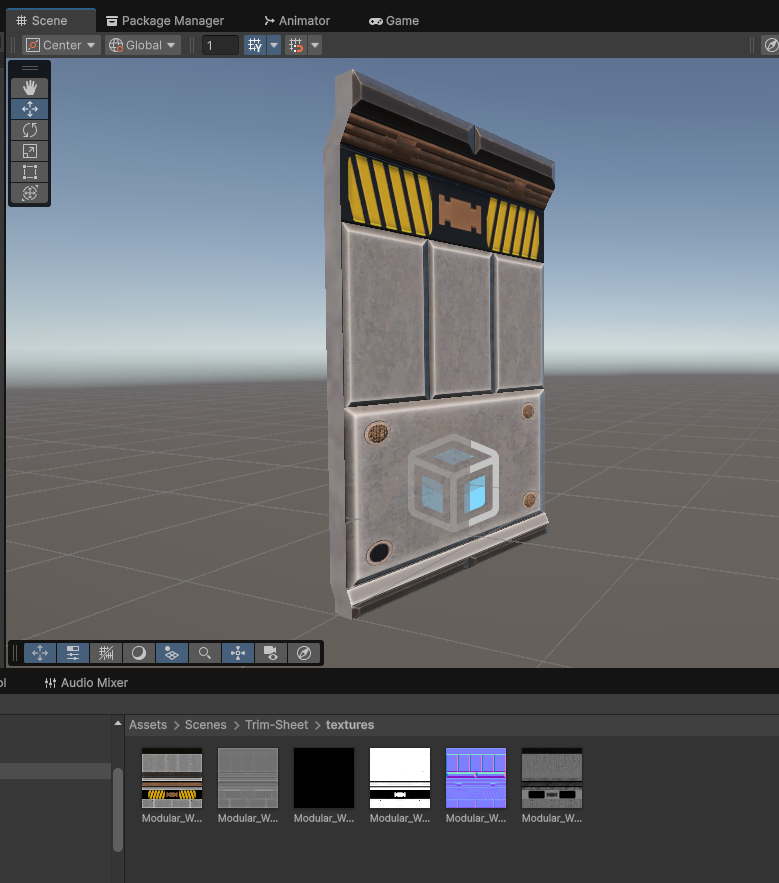Select the gray ambient occlusion texture thumbnail
The image size is (779, 883).
click(x=248, y=778)
